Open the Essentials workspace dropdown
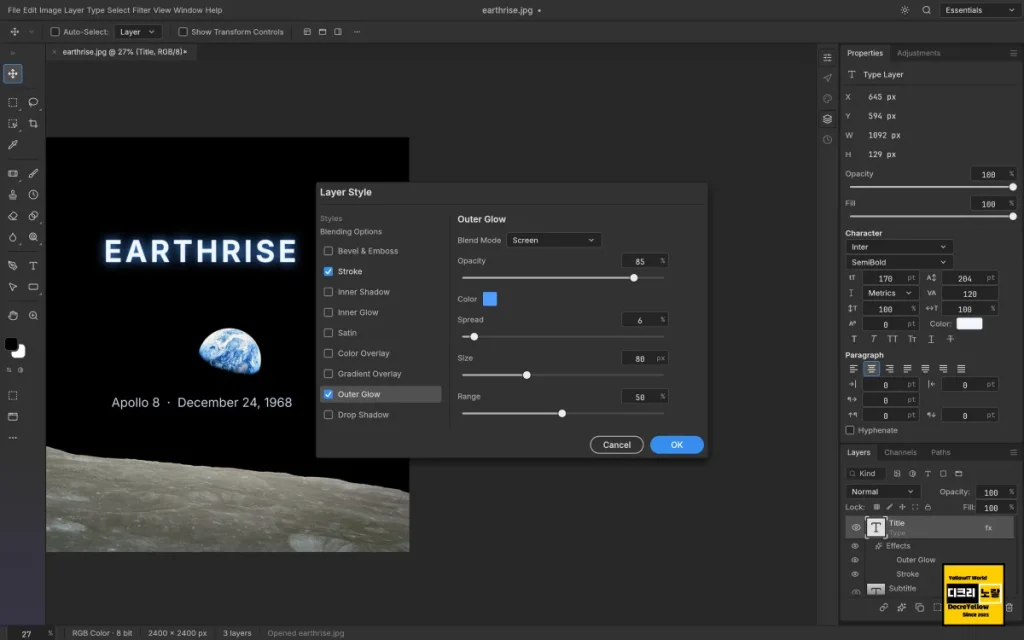The image size is (1024, 640). pyautogui.click(x=978, y=10)
